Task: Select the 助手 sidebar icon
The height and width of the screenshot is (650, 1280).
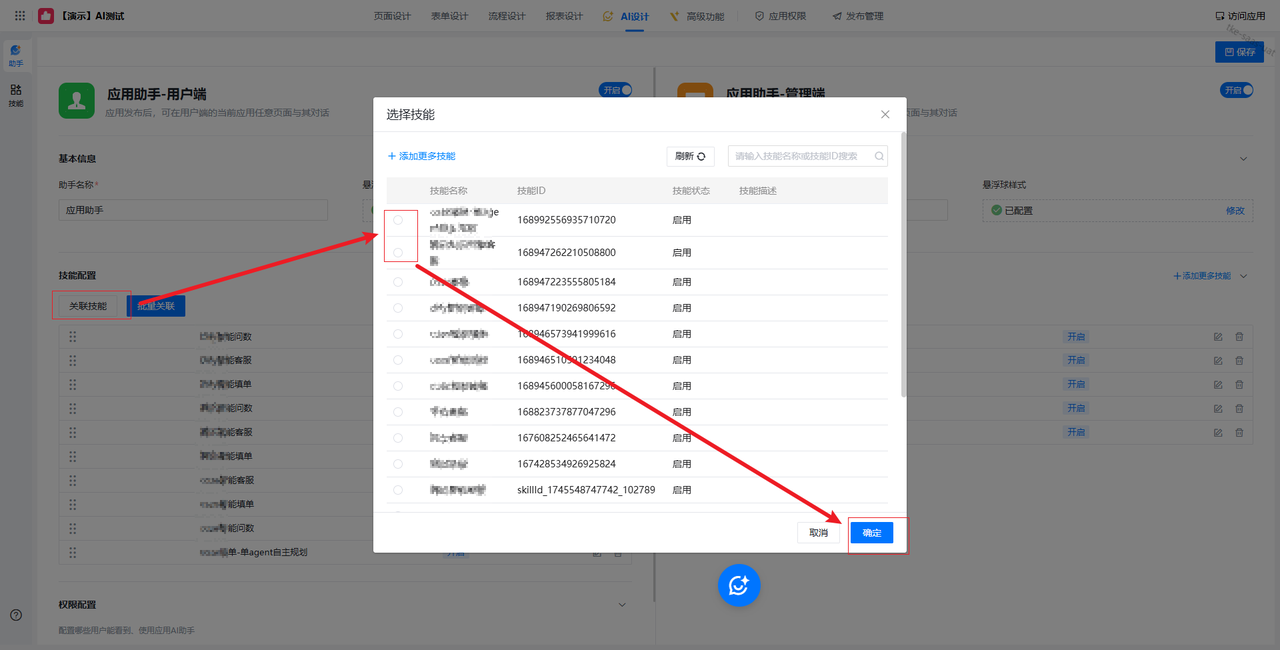Action: 16,55
